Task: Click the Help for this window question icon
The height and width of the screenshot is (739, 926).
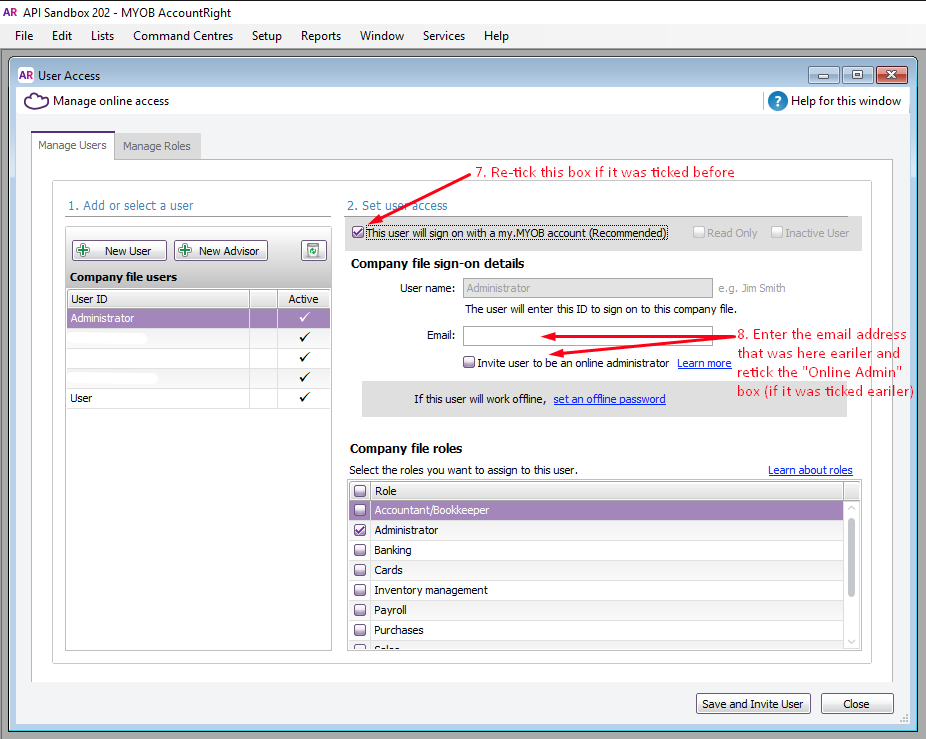Action: coord(777,101)
